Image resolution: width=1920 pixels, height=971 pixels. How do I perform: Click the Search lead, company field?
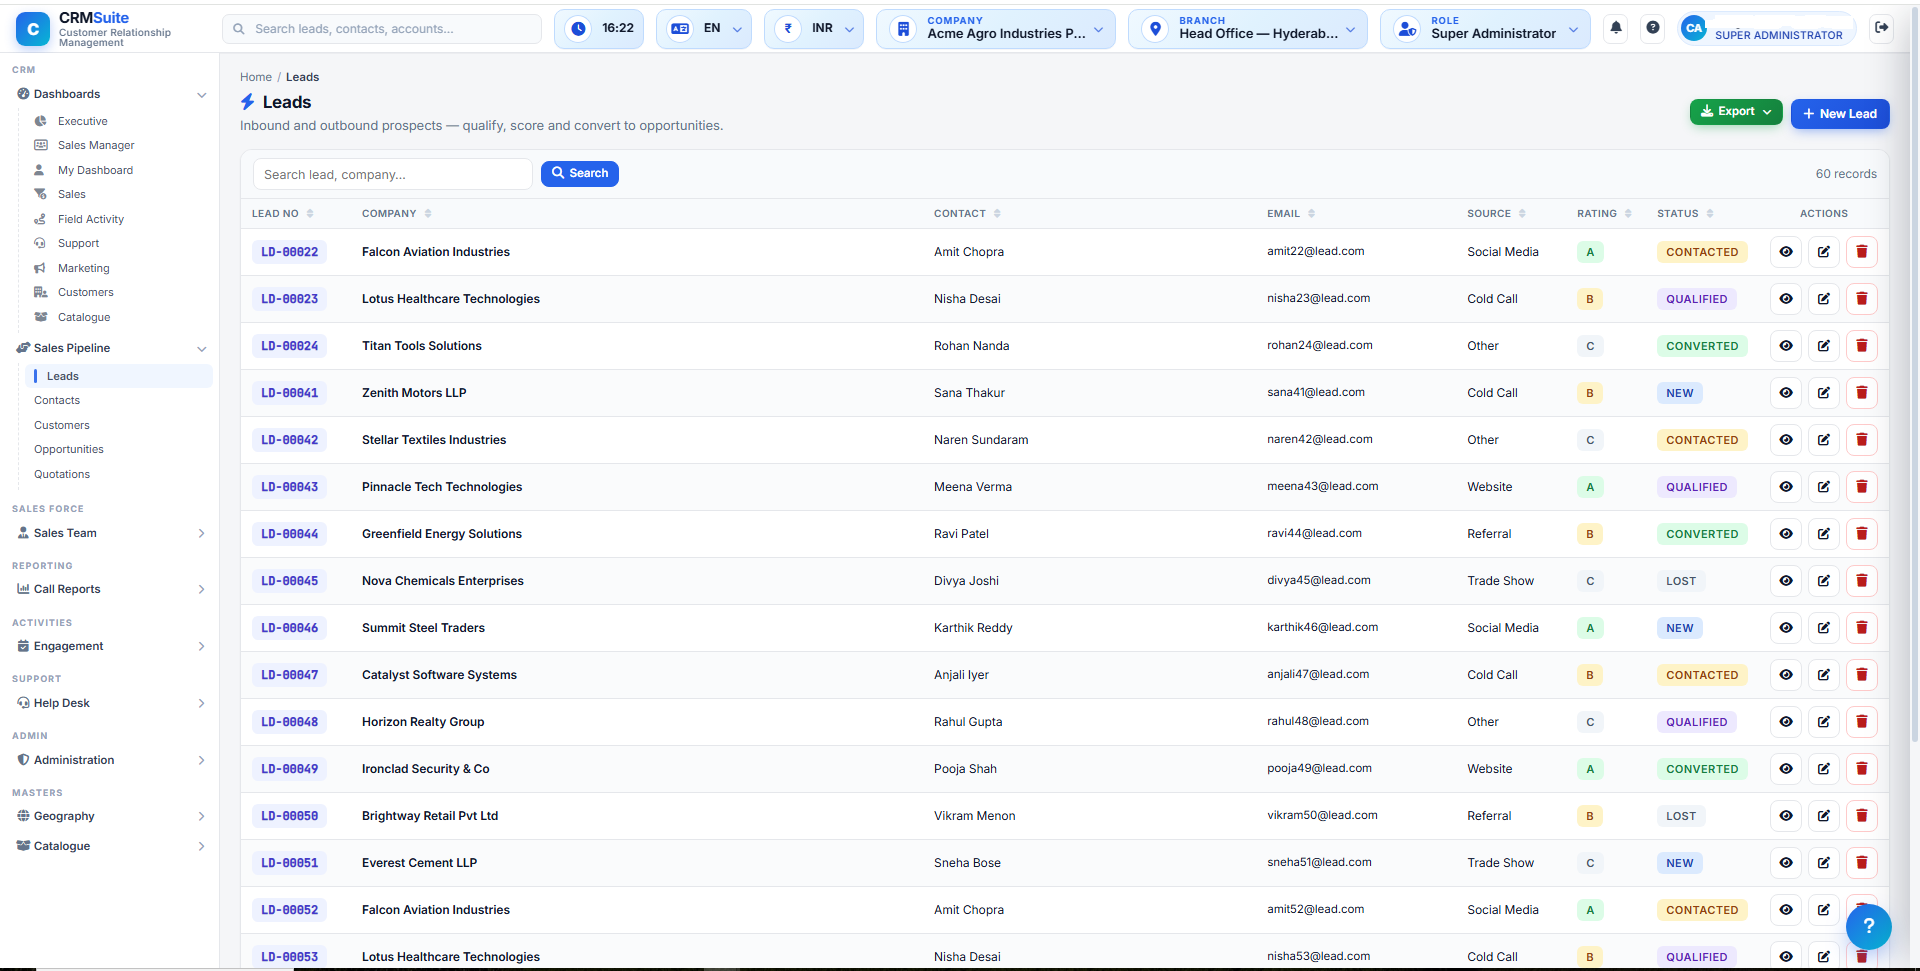click(393, 174)
